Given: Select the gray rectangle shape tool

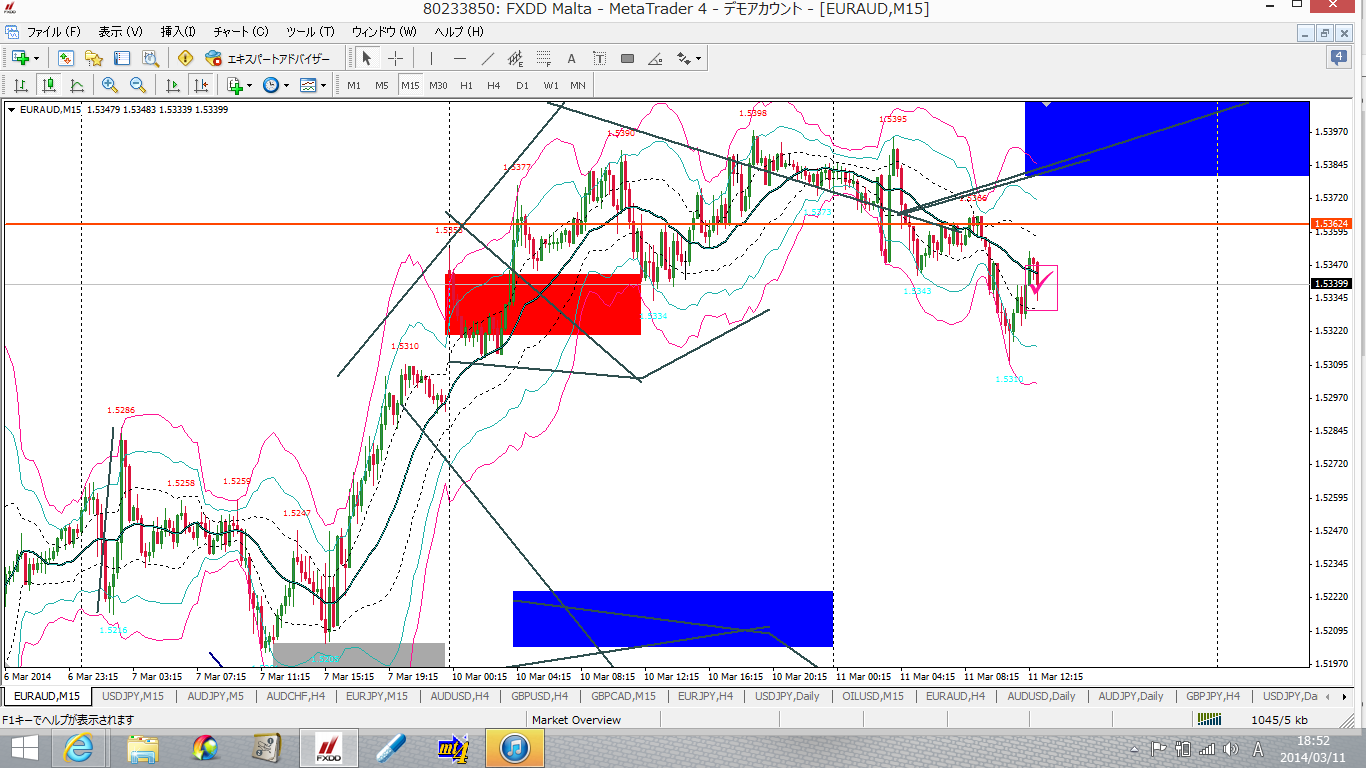Looking at the screenshot, I should [x=628, y=58].
